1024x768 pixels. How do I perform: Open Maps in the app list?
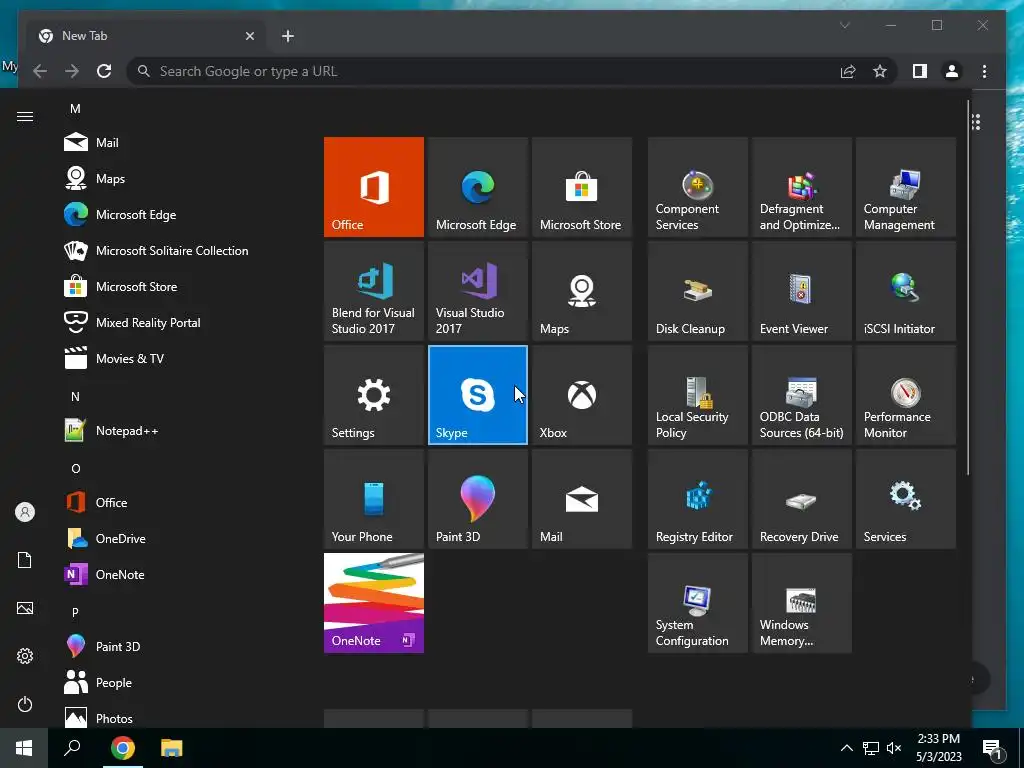[x=183, y=178]
